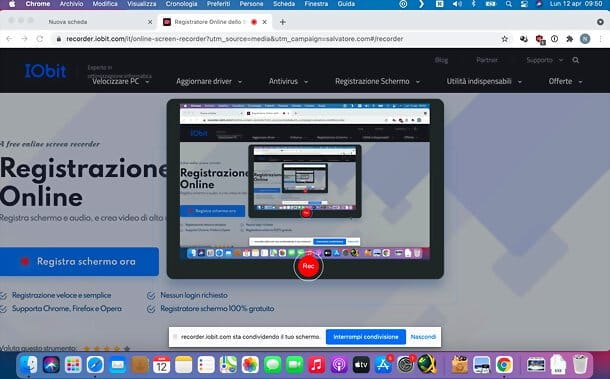The width and height of the screenshot is (610, 379).
Task: Open Launchpad from the dock
Action: 73,365
